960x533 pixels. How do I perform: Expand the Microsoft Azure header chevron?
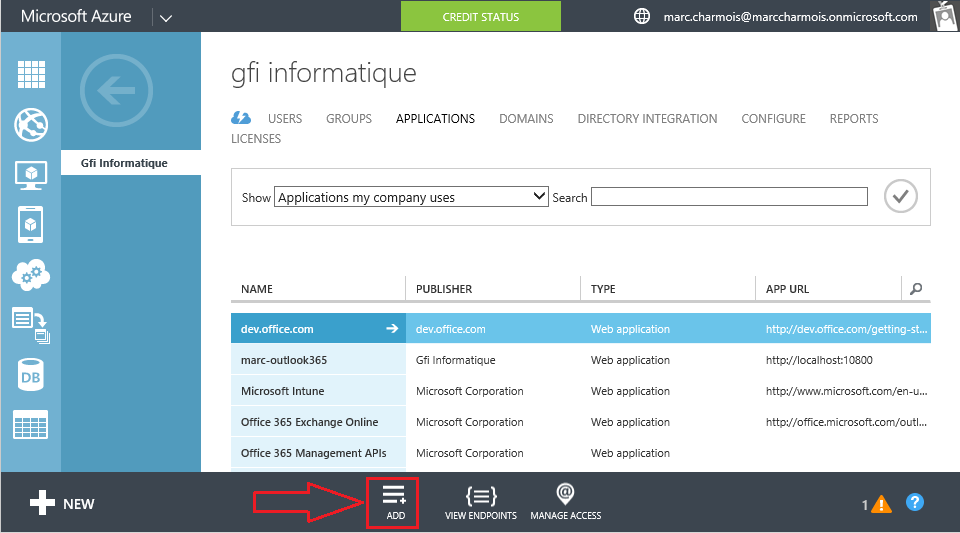tap(165, 18)
